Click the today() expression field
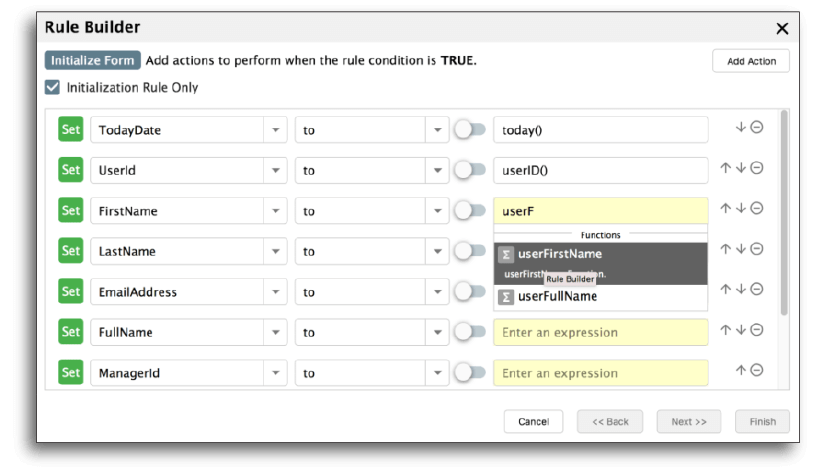Viewport: 816px width, 469px height. [601, 130]
